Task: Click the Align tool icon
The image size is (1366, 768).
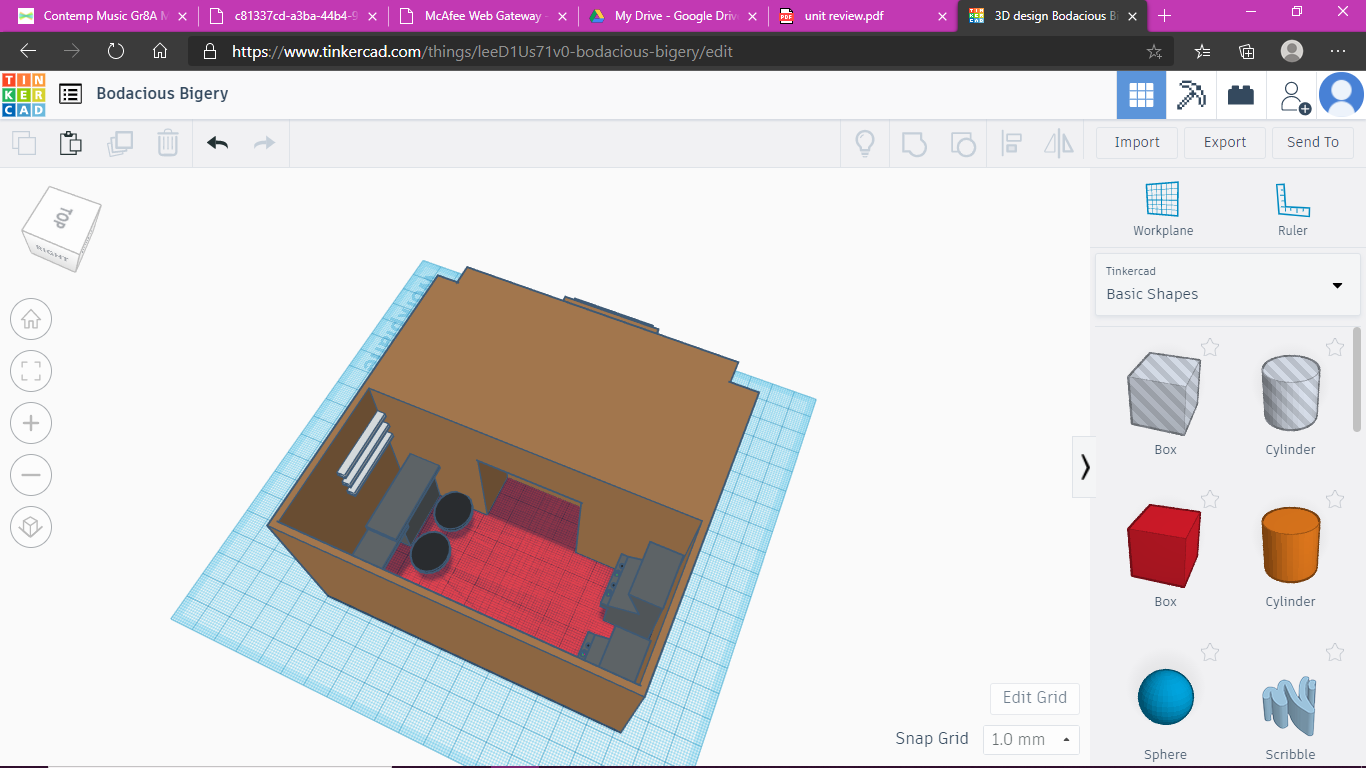Action: coord(1011,143)
